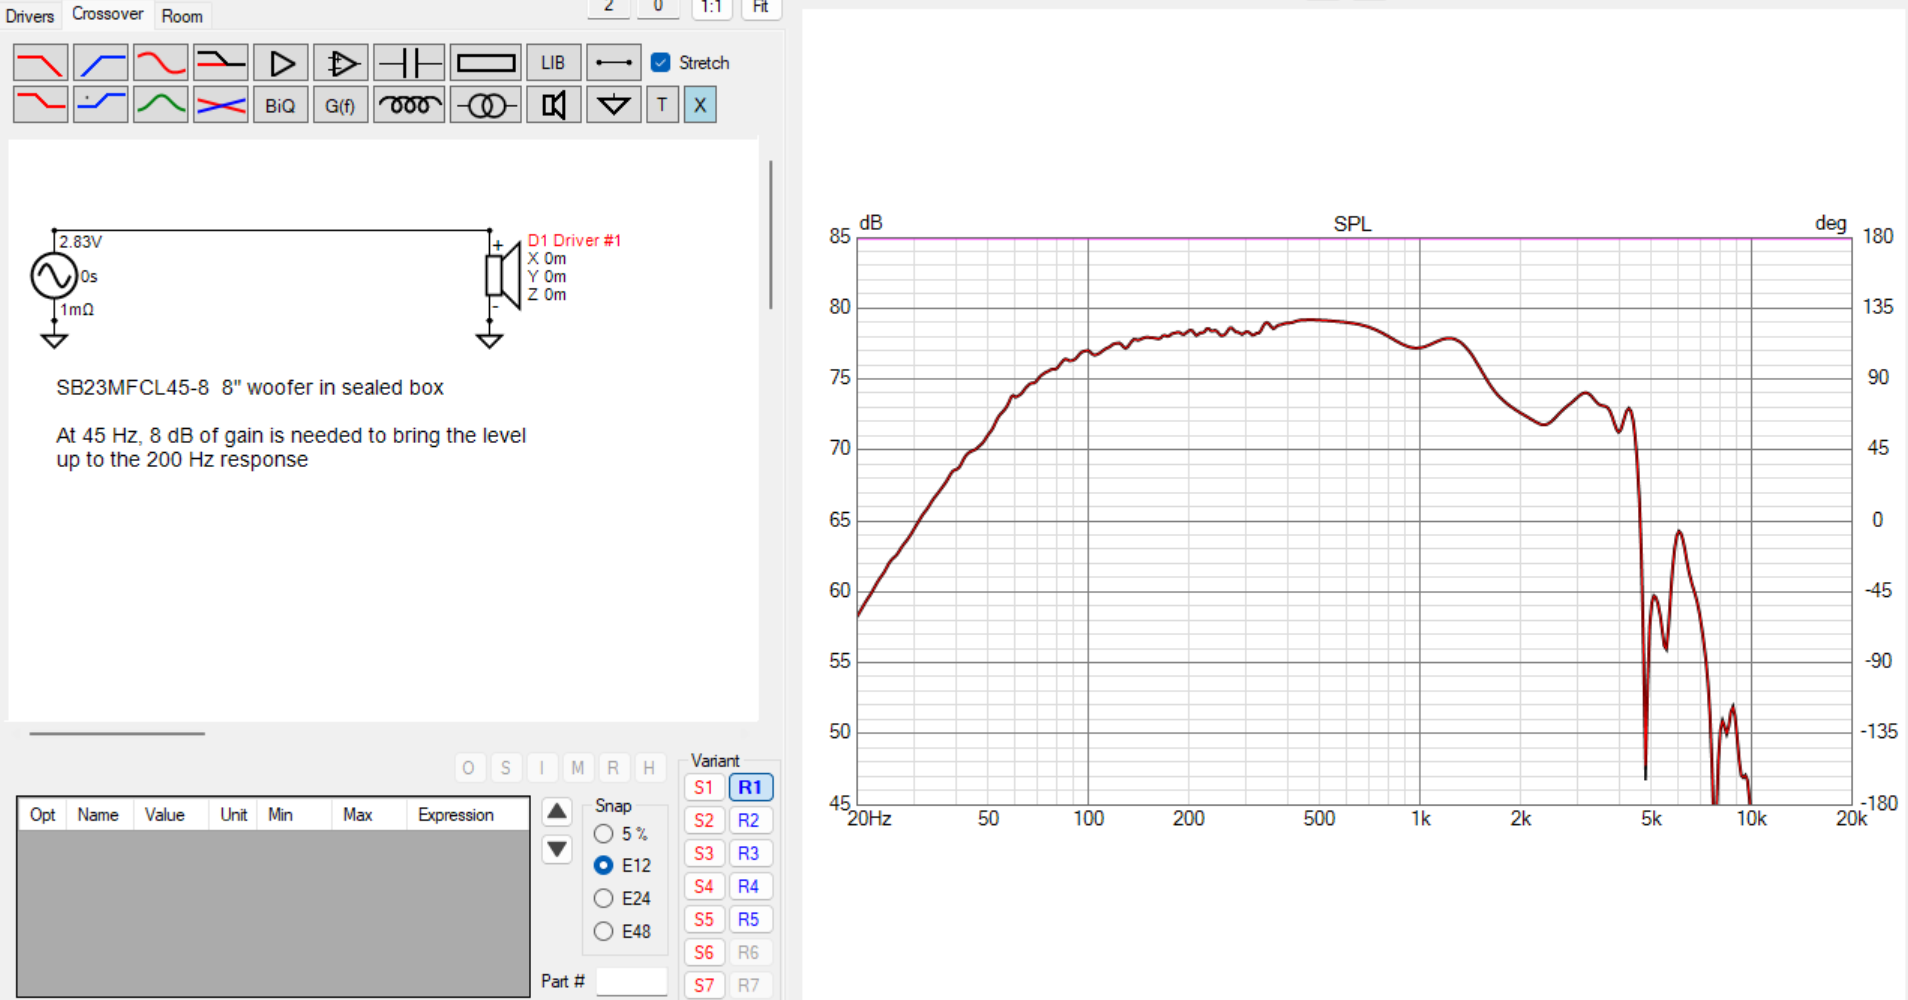
Task: Click the Unit column header
Action: click(234, 815)
